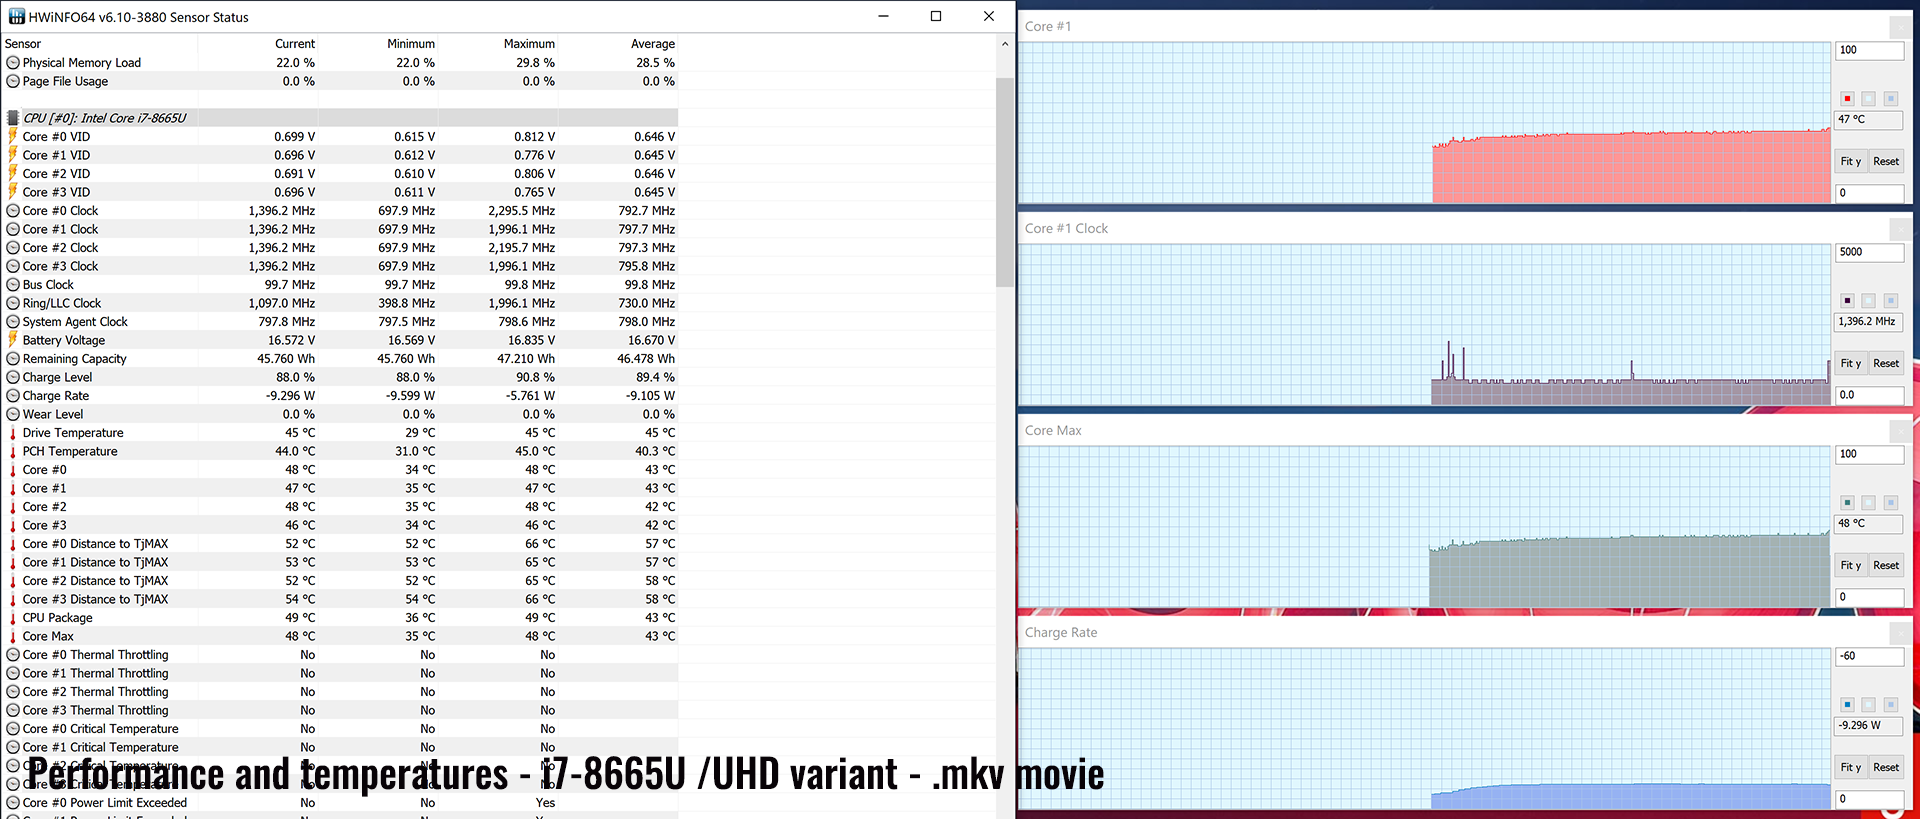This screenshot has height=819, width=1920.
Task: Click the icon beside Core #0 Thermal Throttling
Action: (13, 655)
